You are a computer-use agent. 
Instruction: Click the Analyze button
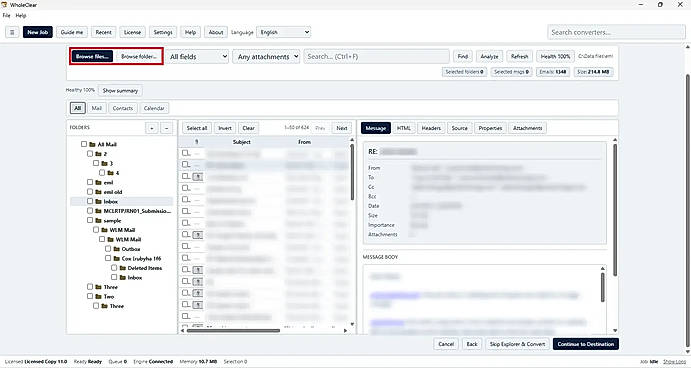(x=489, y=56)
